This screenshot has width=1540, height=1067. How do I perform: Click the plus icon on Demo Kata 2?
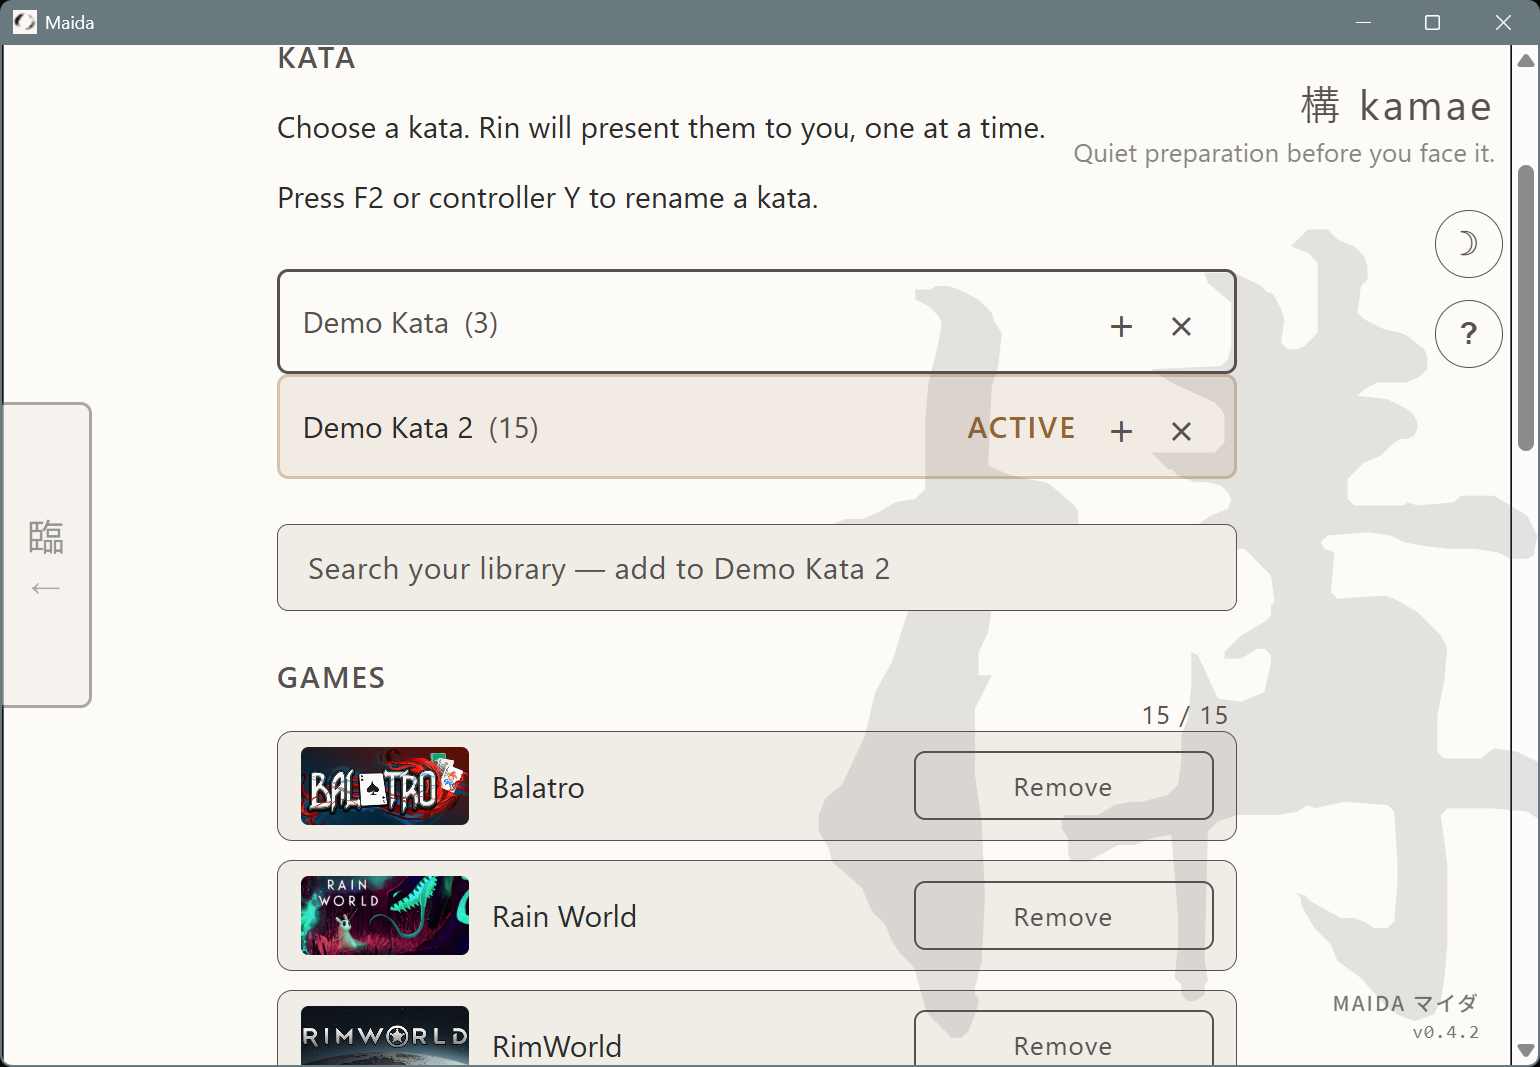coord(1121,431)
